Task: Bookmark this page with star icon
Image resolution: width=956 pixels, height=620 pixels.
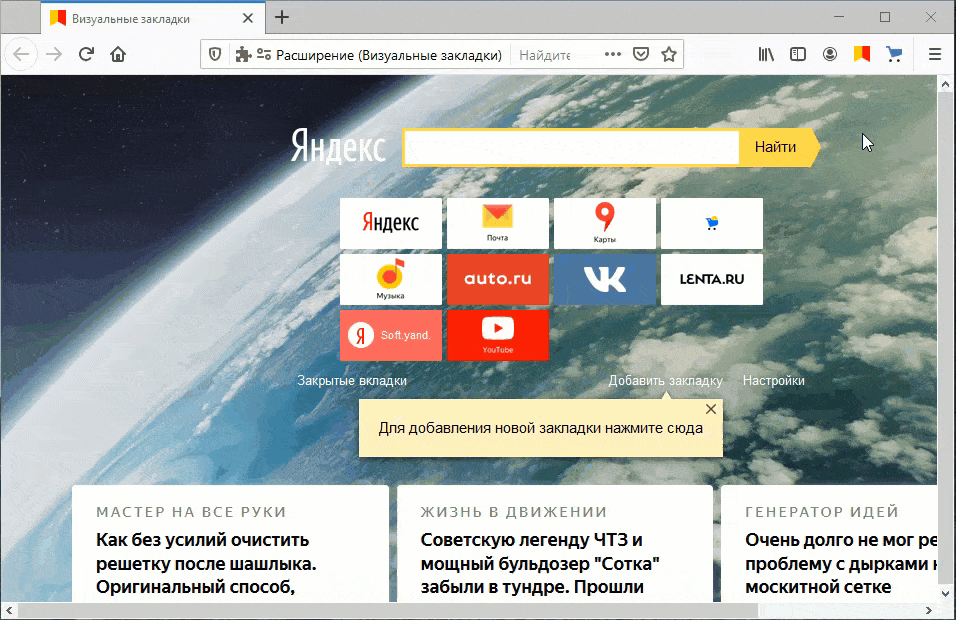Action: click(669, 55)
